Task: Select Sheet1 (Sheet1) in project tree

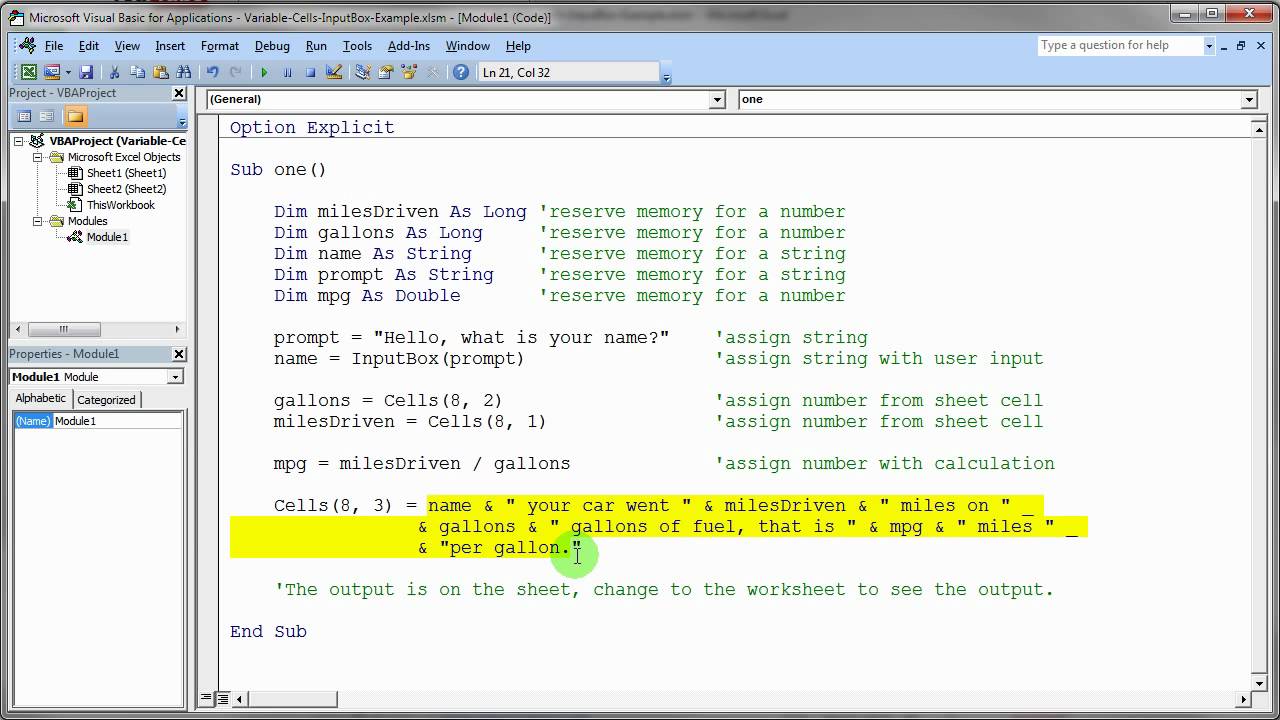Action: pyautogui.click(x=126, y=173)
